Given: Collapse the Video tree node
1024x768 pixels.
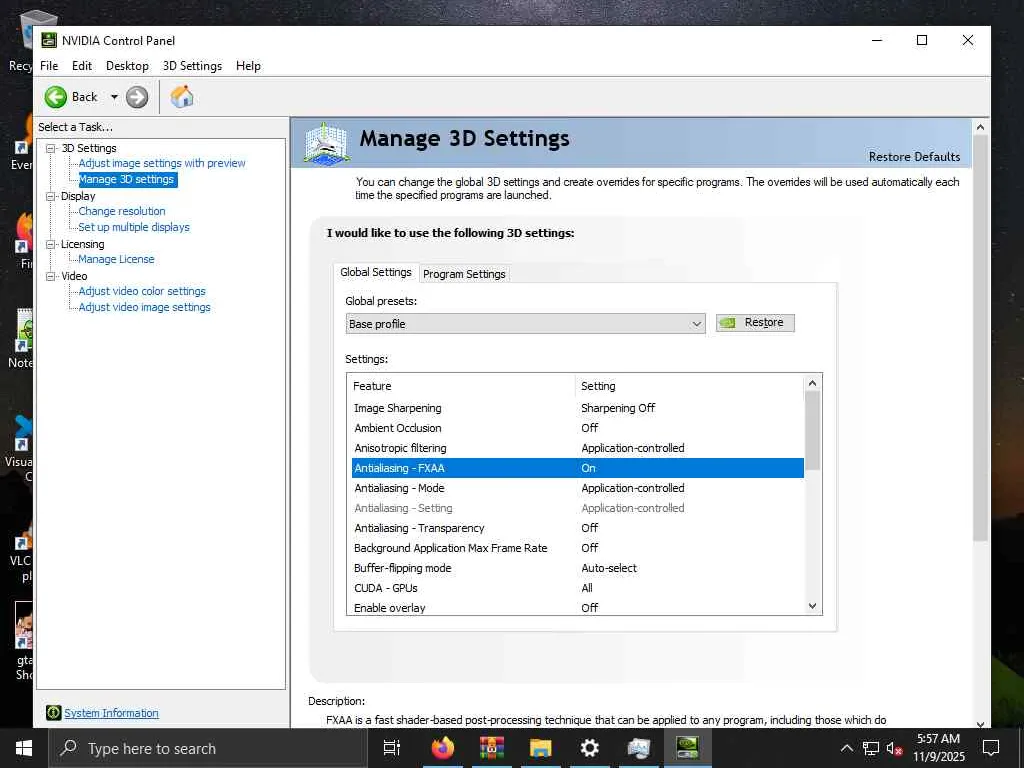Looking at the screenshot, I should [51, 276].
